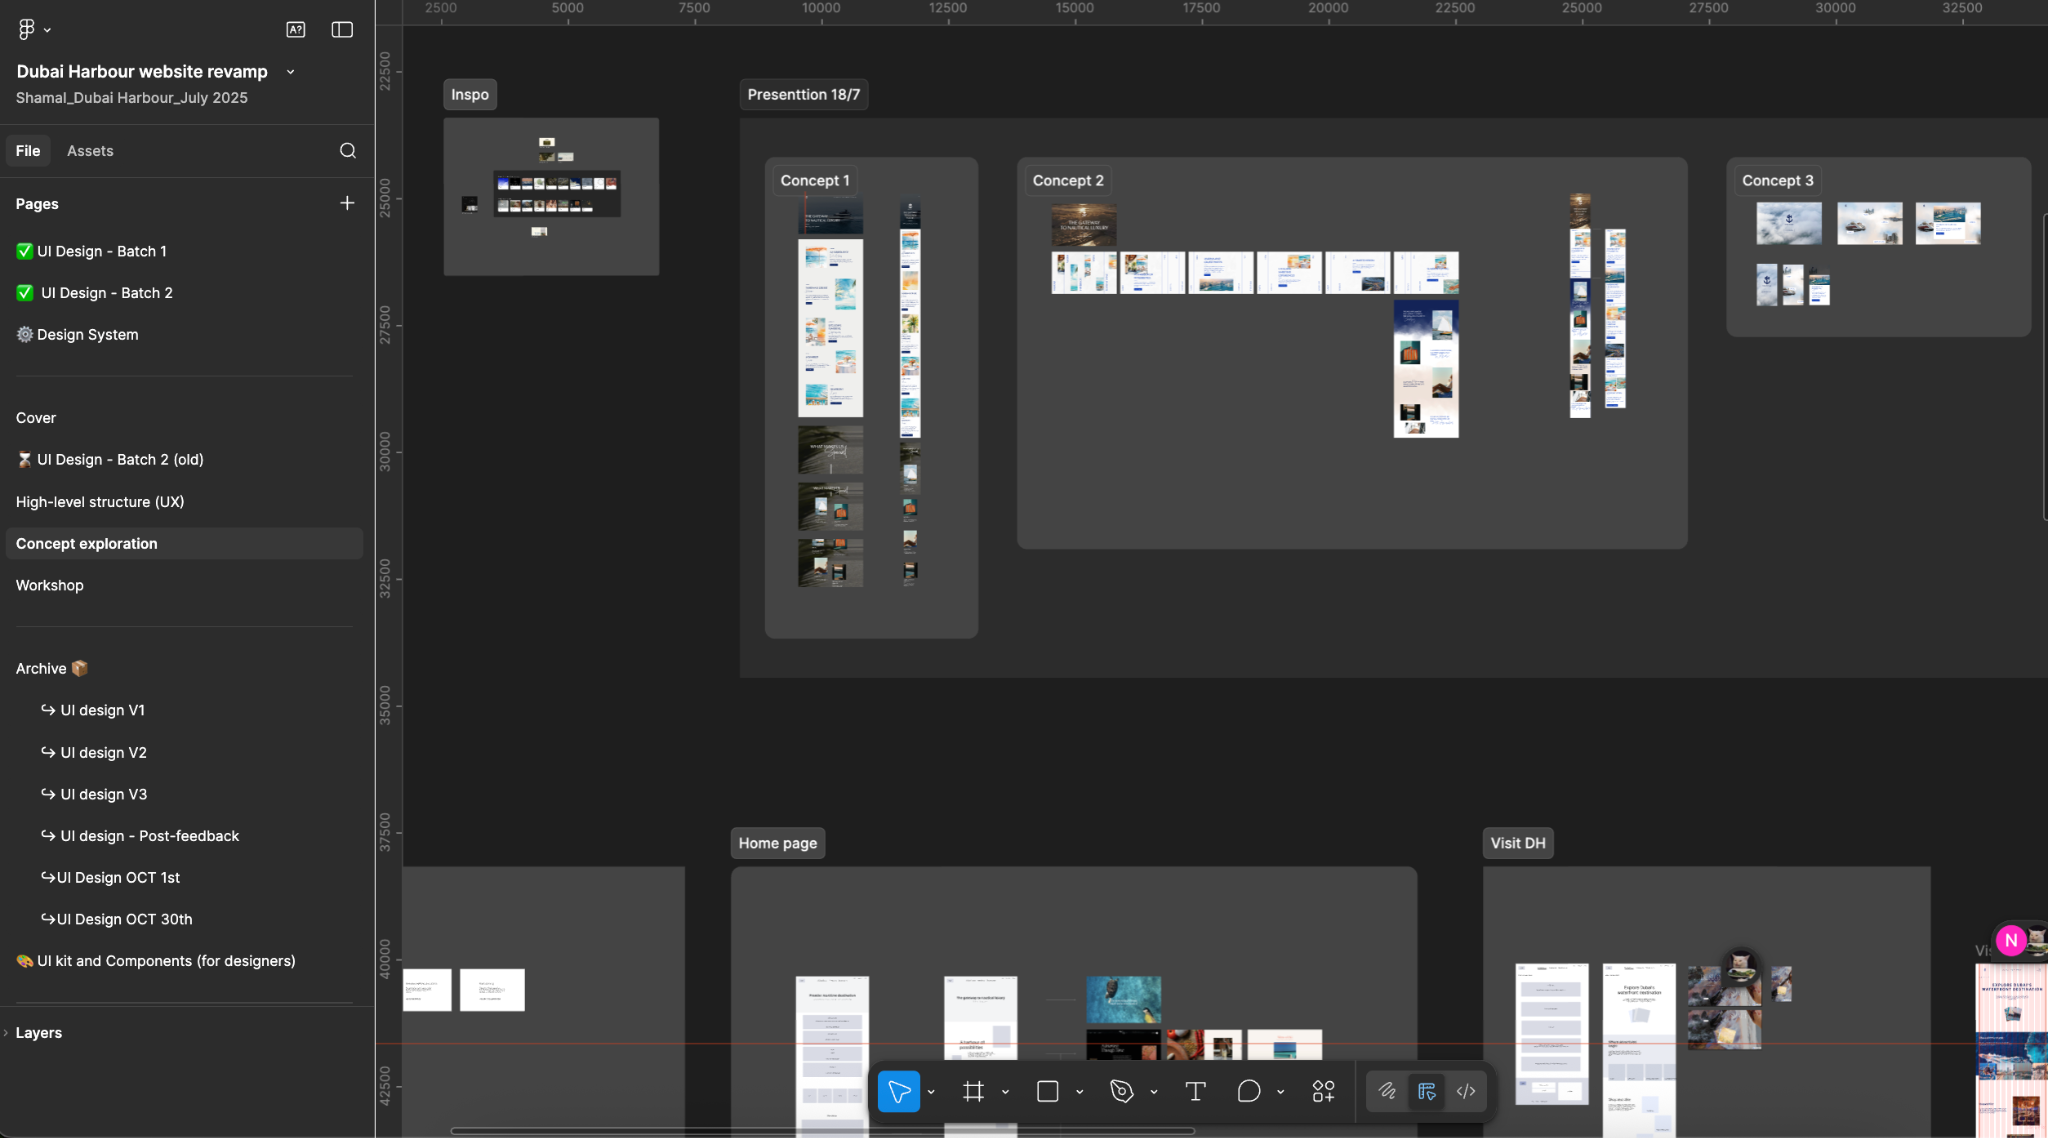The height and width of the screenshot is (1138, 2048).
Task: Open the Actions components tool
Action: coord(1323,1091)
